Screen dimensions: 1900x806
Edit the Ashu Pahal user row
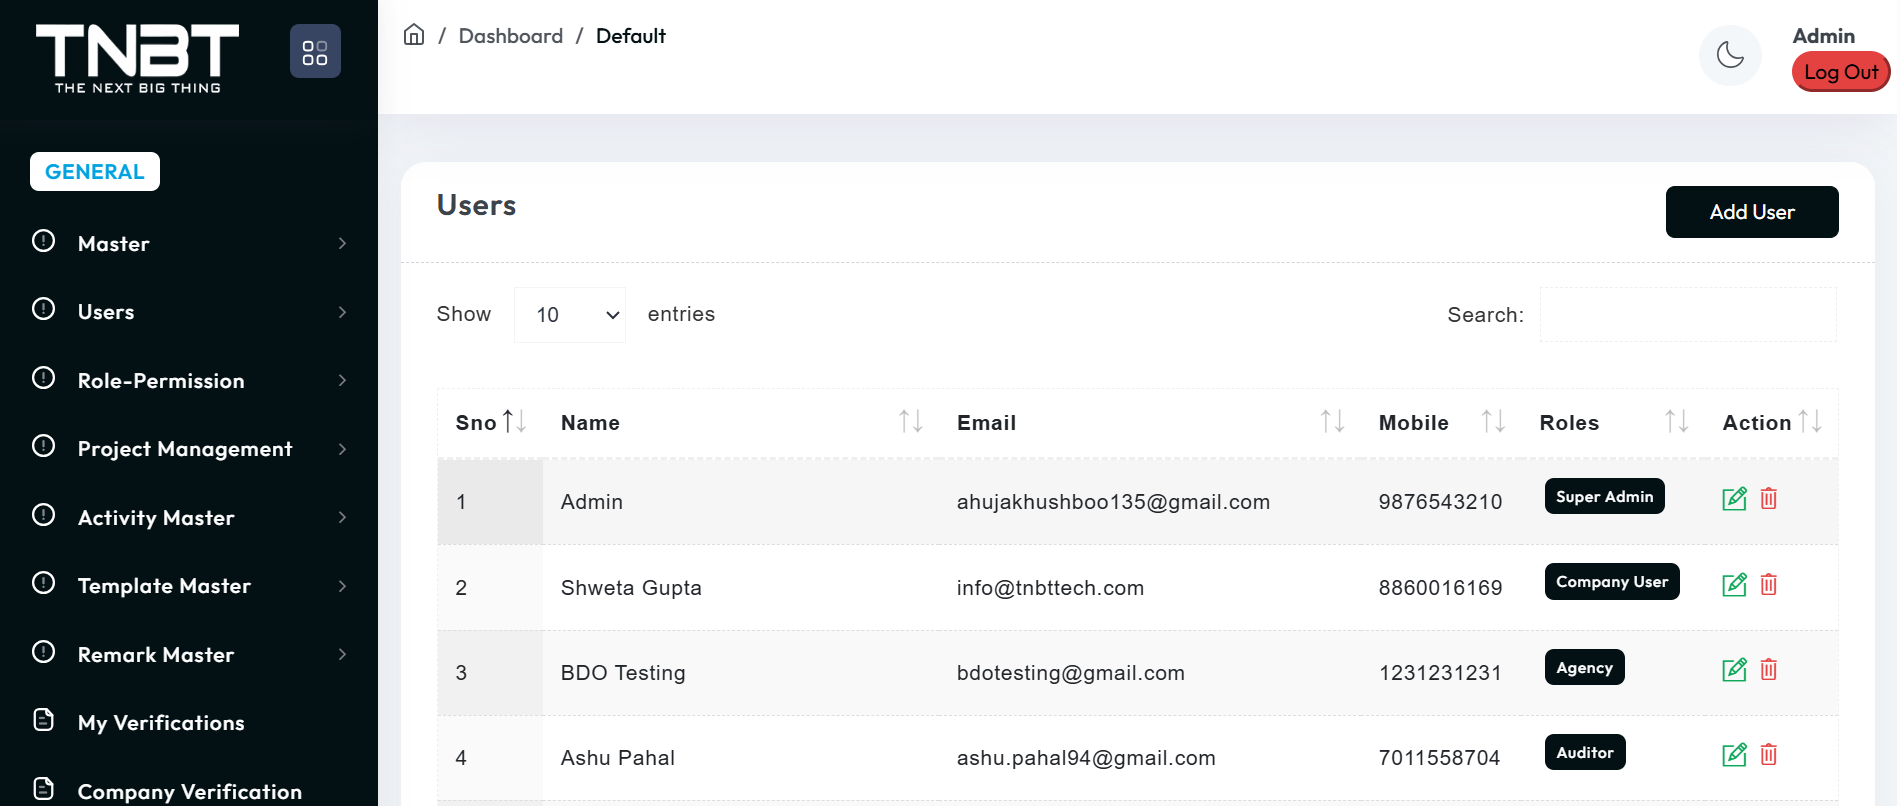(x=1734, y=755)
